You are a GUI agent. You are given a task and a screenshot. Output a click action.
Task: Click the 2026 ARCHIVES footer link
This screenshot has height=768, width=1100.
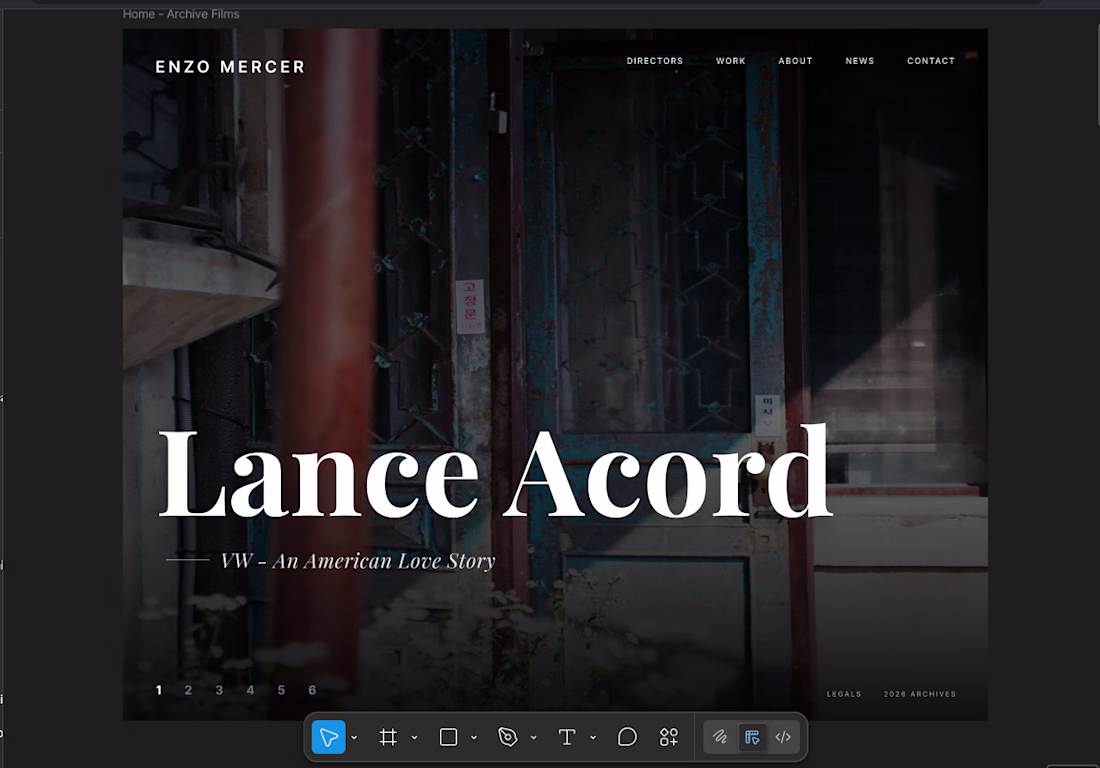[920, 694]
